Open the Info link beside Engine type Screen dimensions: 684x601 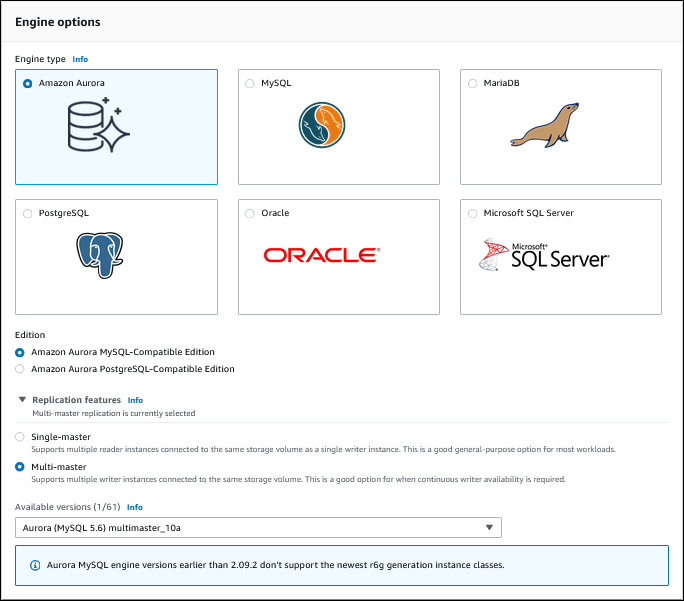click(80, 59)
